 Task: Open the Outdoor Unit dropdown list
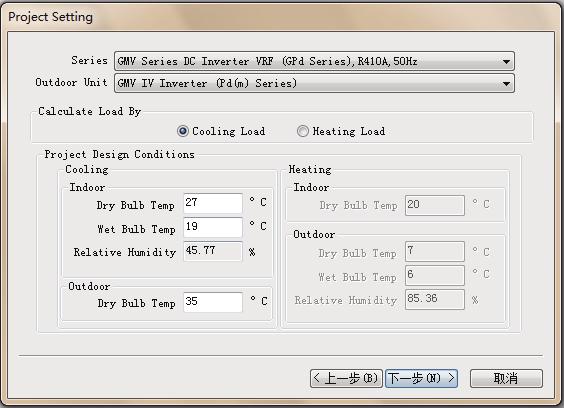pyautogui.click(x=314, y=83)
